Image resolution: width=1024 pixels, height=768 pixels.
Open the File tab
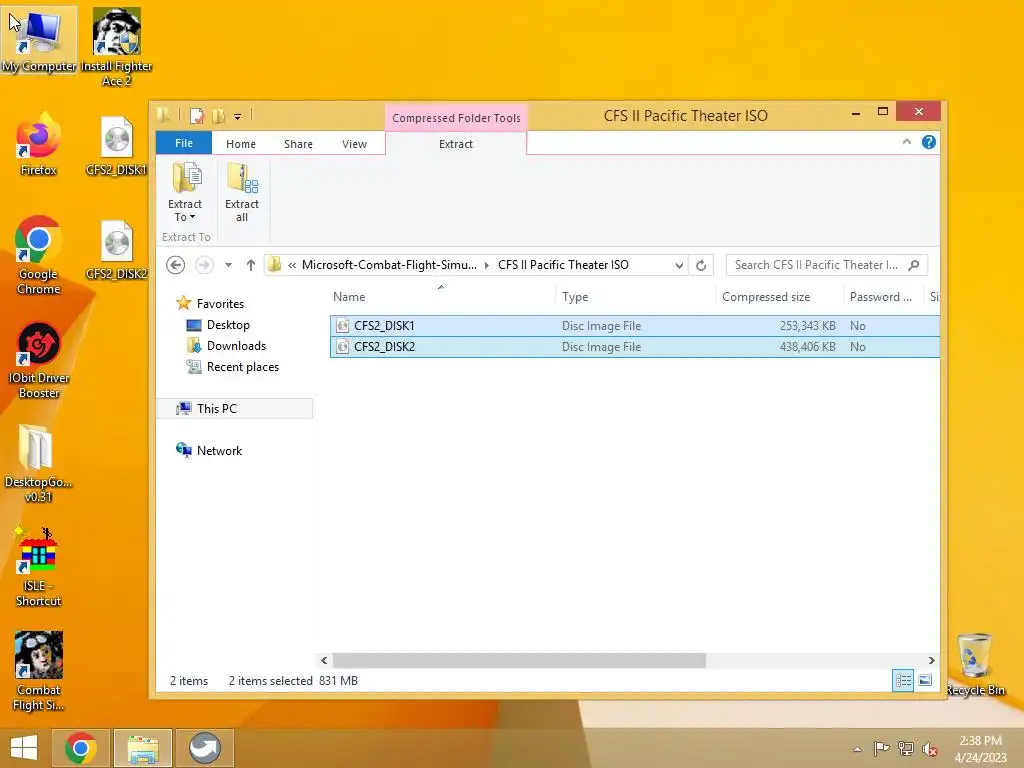point(184,143)
